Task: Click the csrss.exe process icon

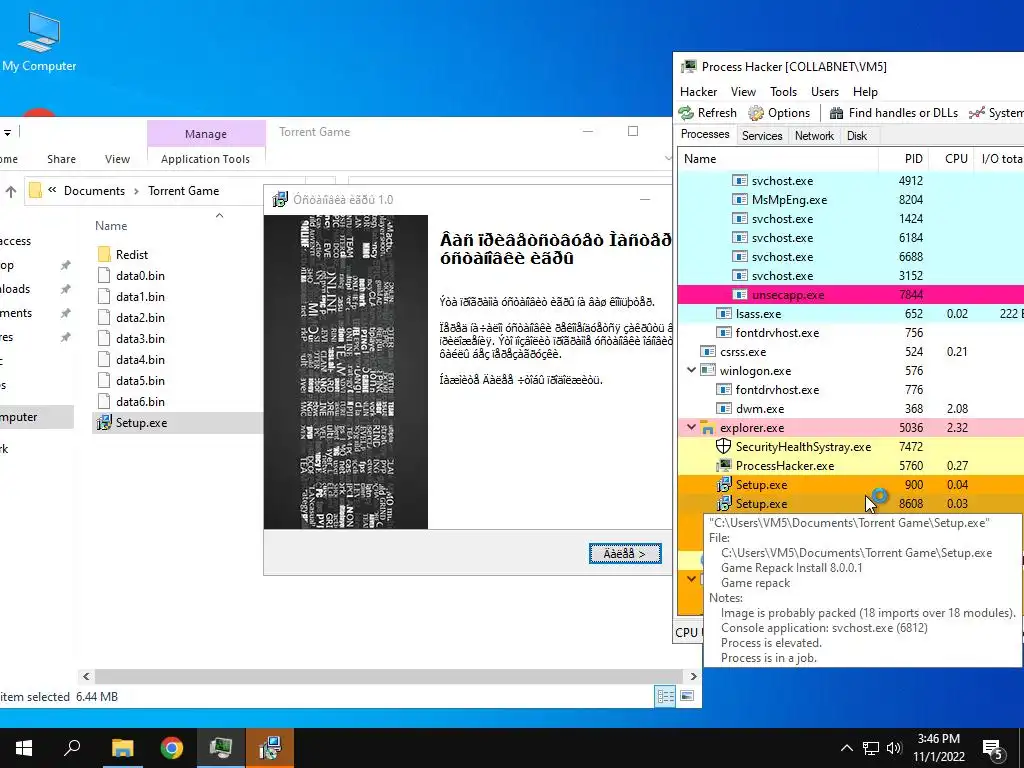Action: [708, 351]
